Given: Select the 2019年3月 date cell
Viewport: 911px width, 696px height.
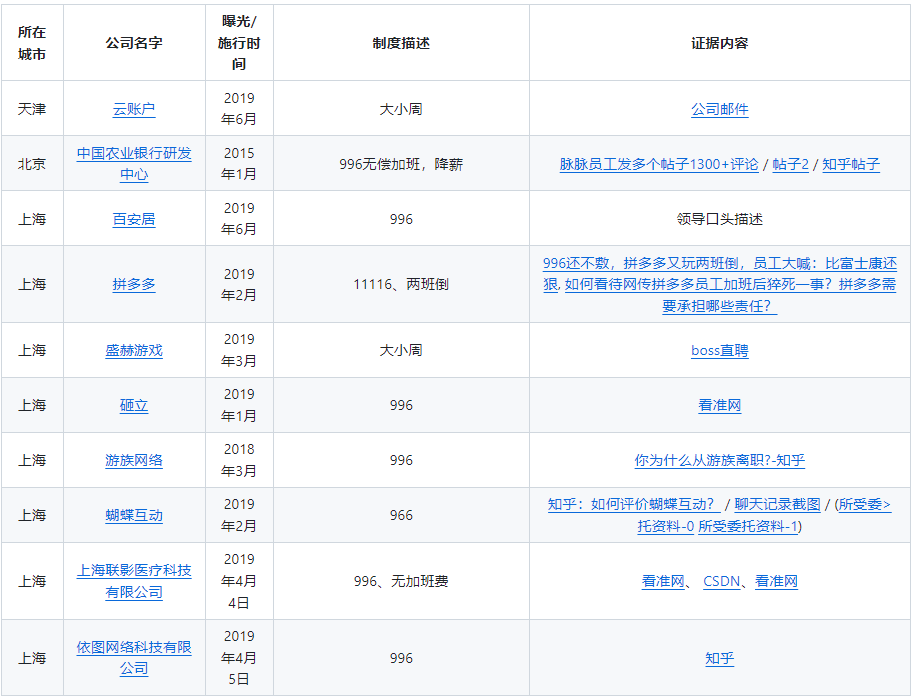Looking at the screenshot, I should click(x=239, y=350).
